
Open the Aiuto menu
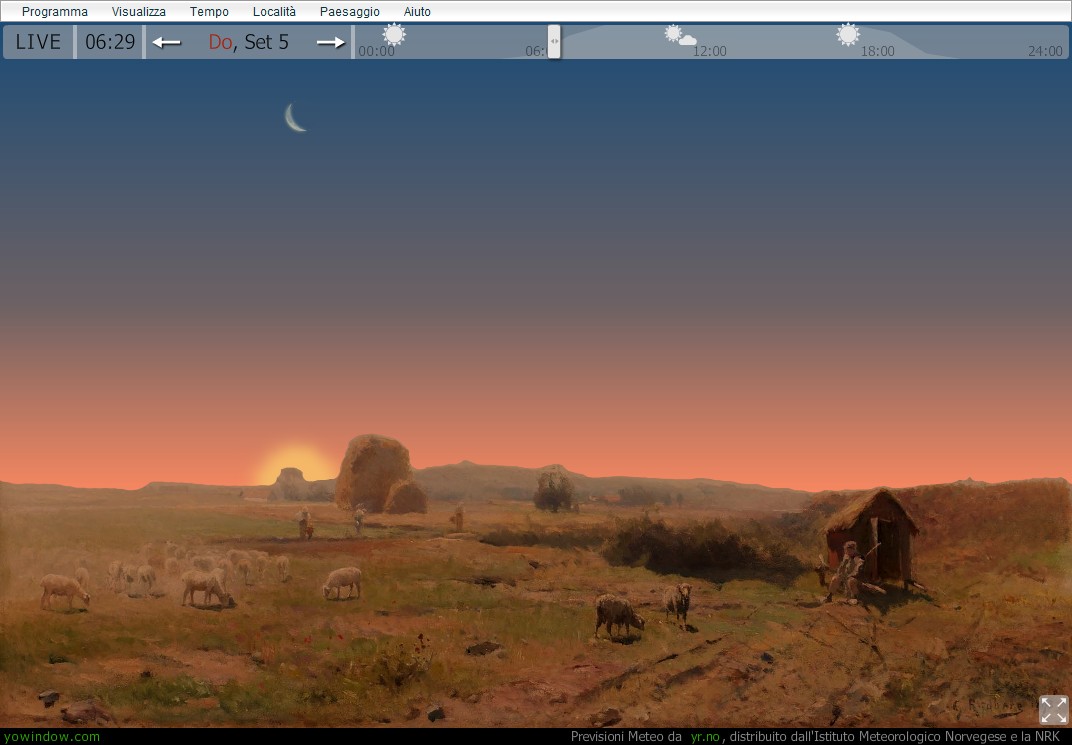point(417,12)
